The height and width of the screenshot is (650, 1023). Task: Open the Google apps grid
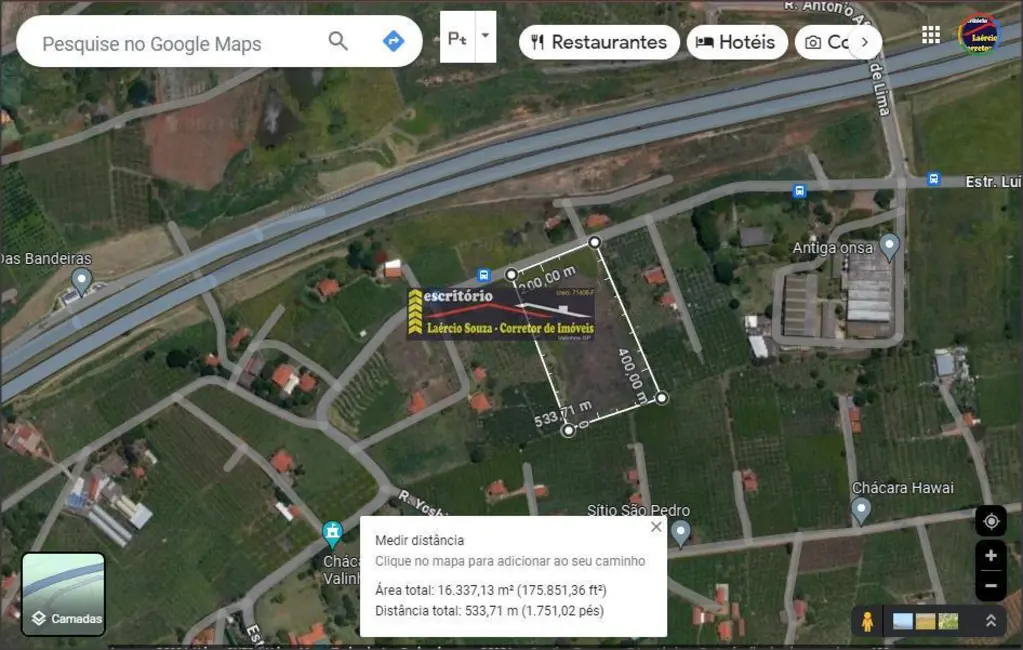click(x=931, y=35)
